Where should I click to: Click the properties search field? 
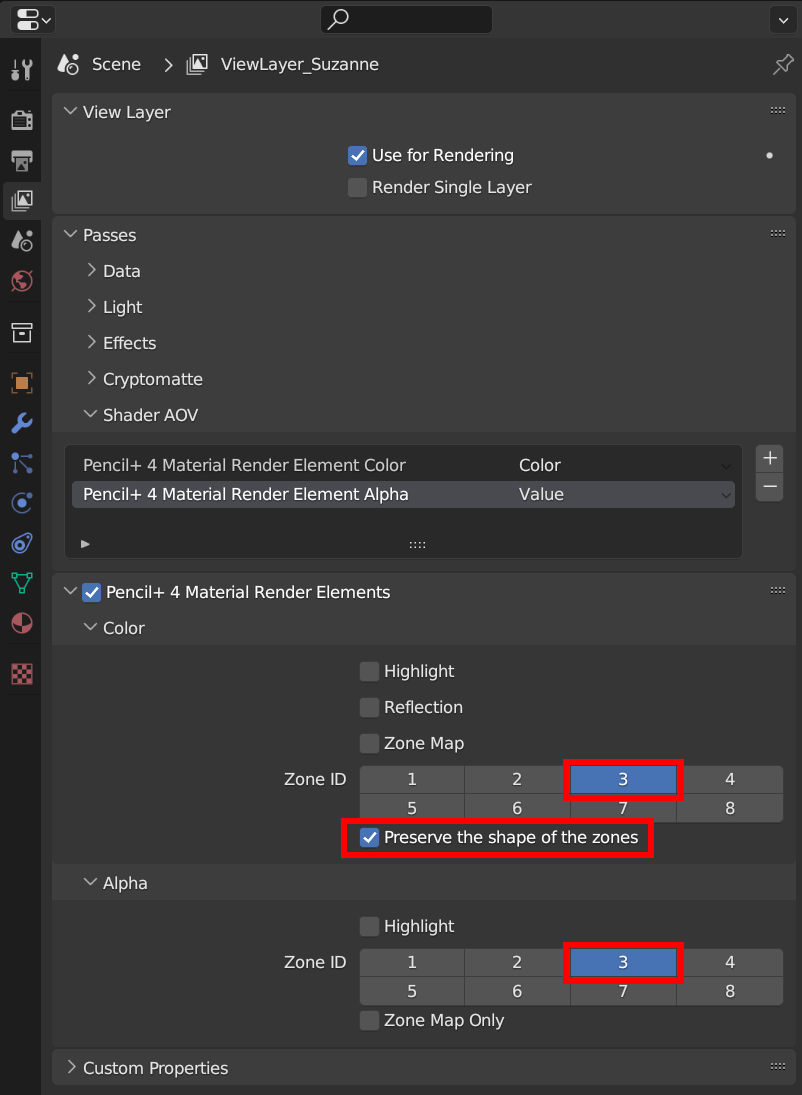click(x=407, y=20)
